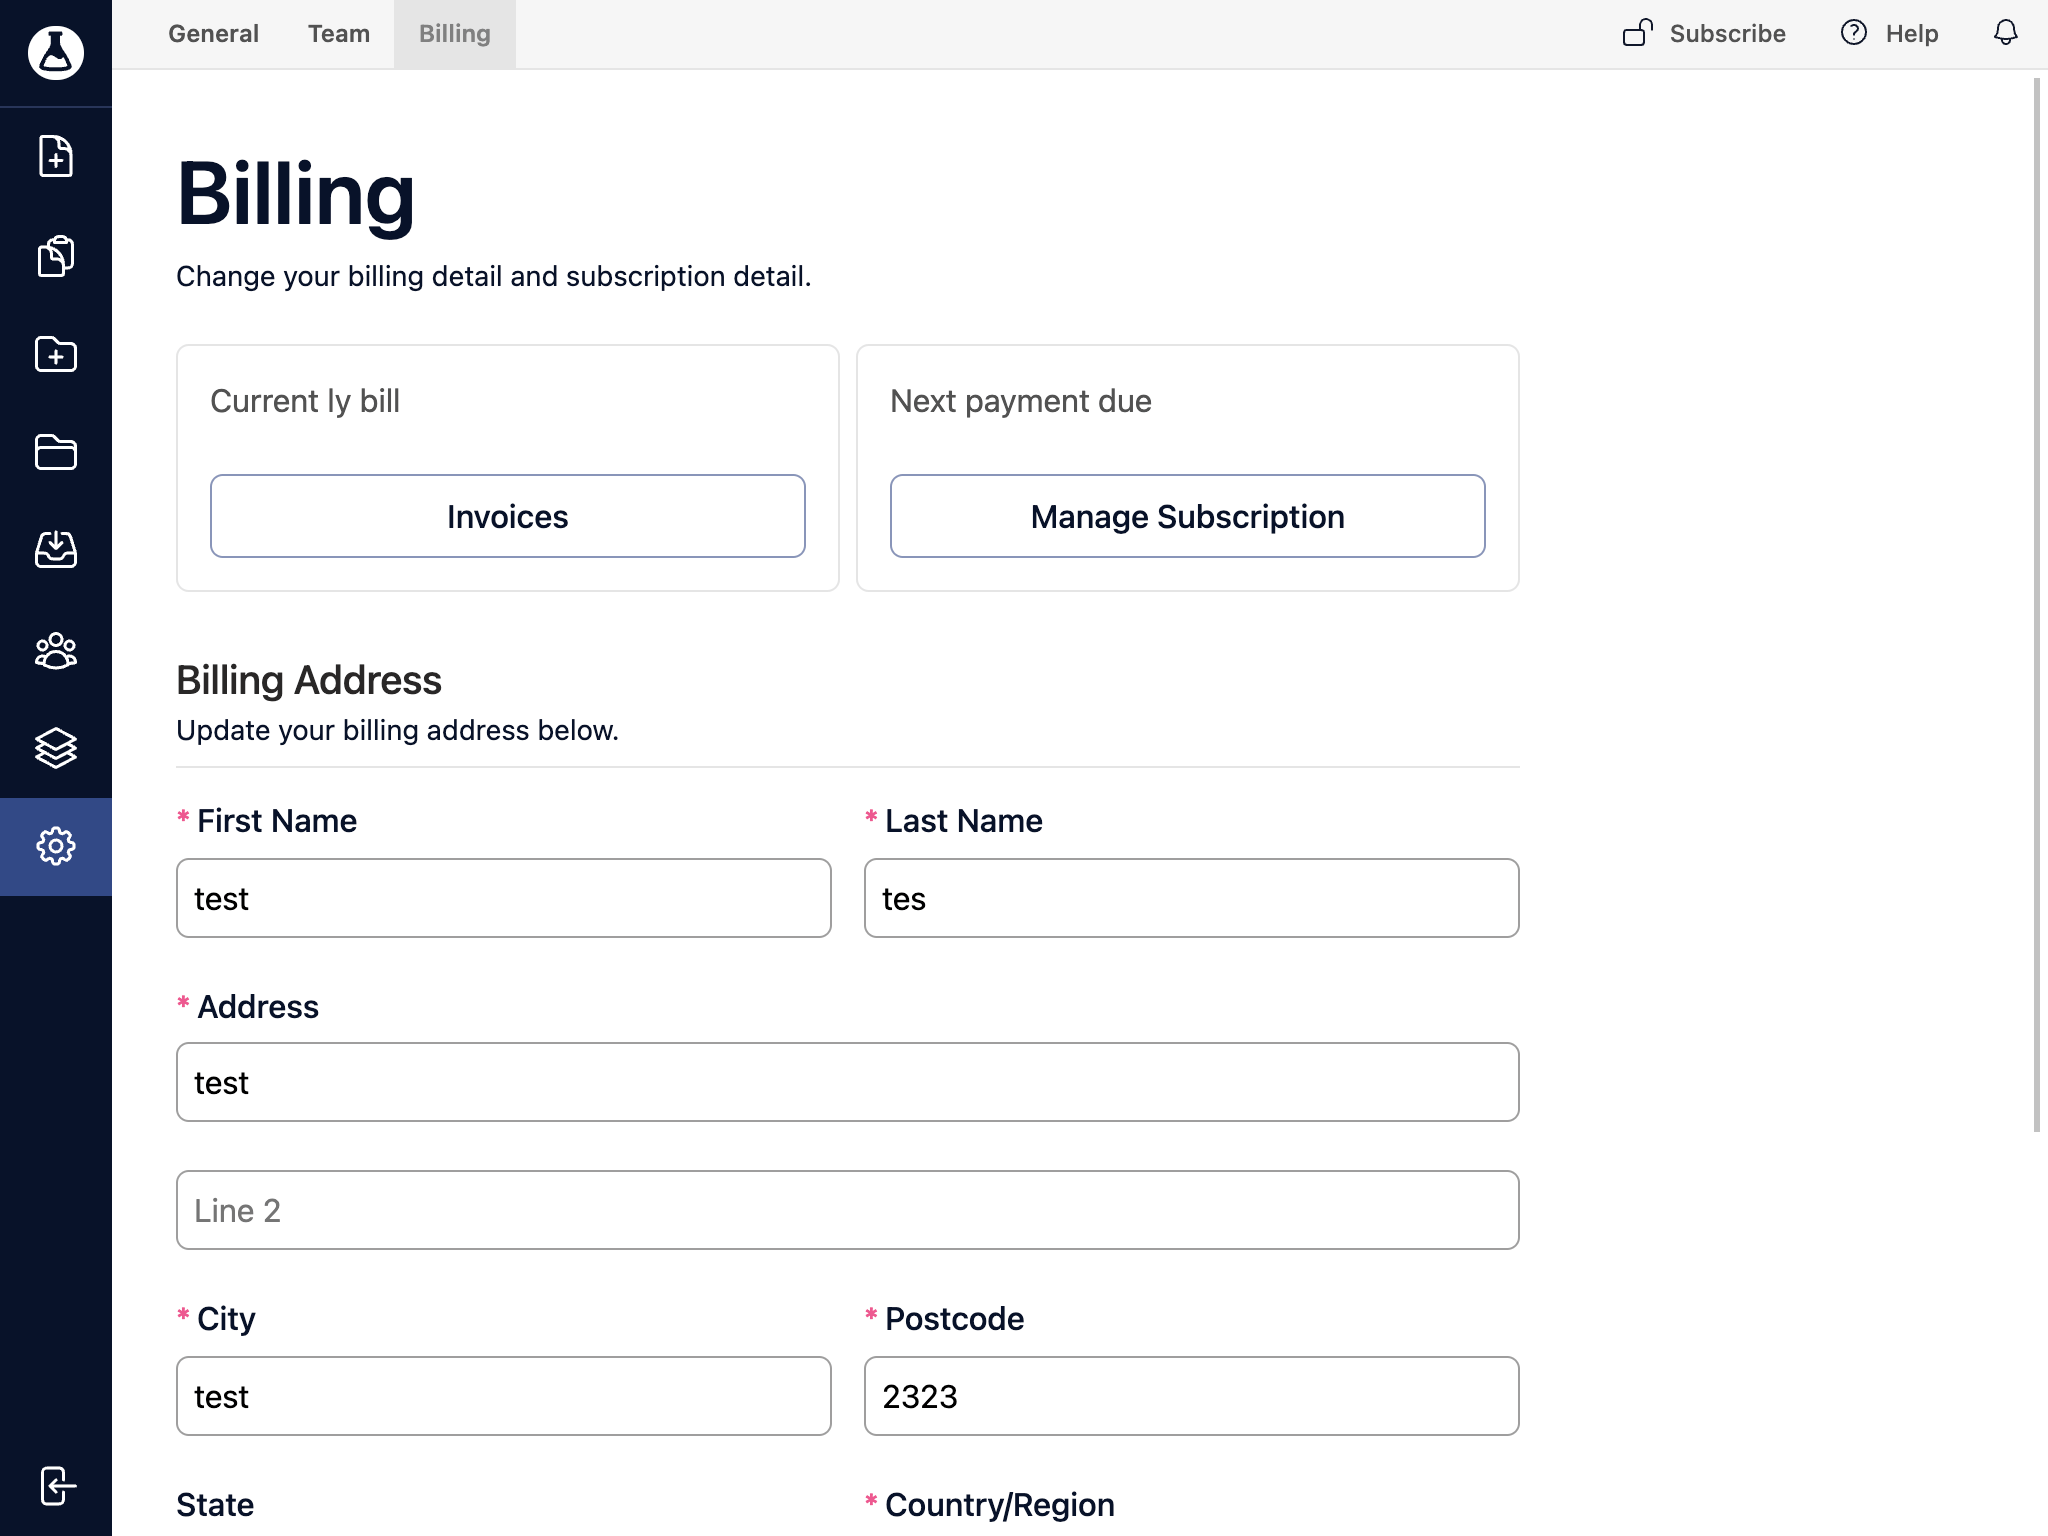Click the new document icon in sidebar
The image size is (2048, 1536).
pos(56,158)
